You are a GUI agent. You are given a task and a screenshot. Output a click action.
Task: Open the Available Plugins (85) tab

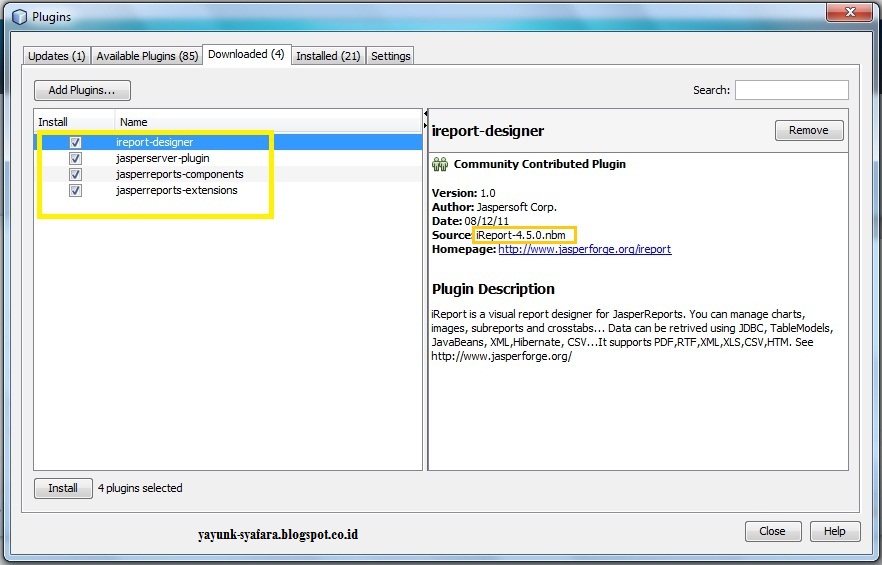coord(147,56)
